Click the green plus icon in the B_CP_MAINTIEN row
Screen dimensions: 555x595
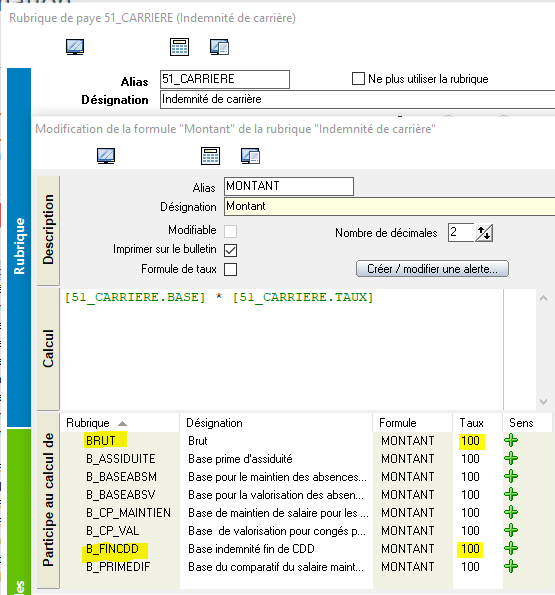511,513
